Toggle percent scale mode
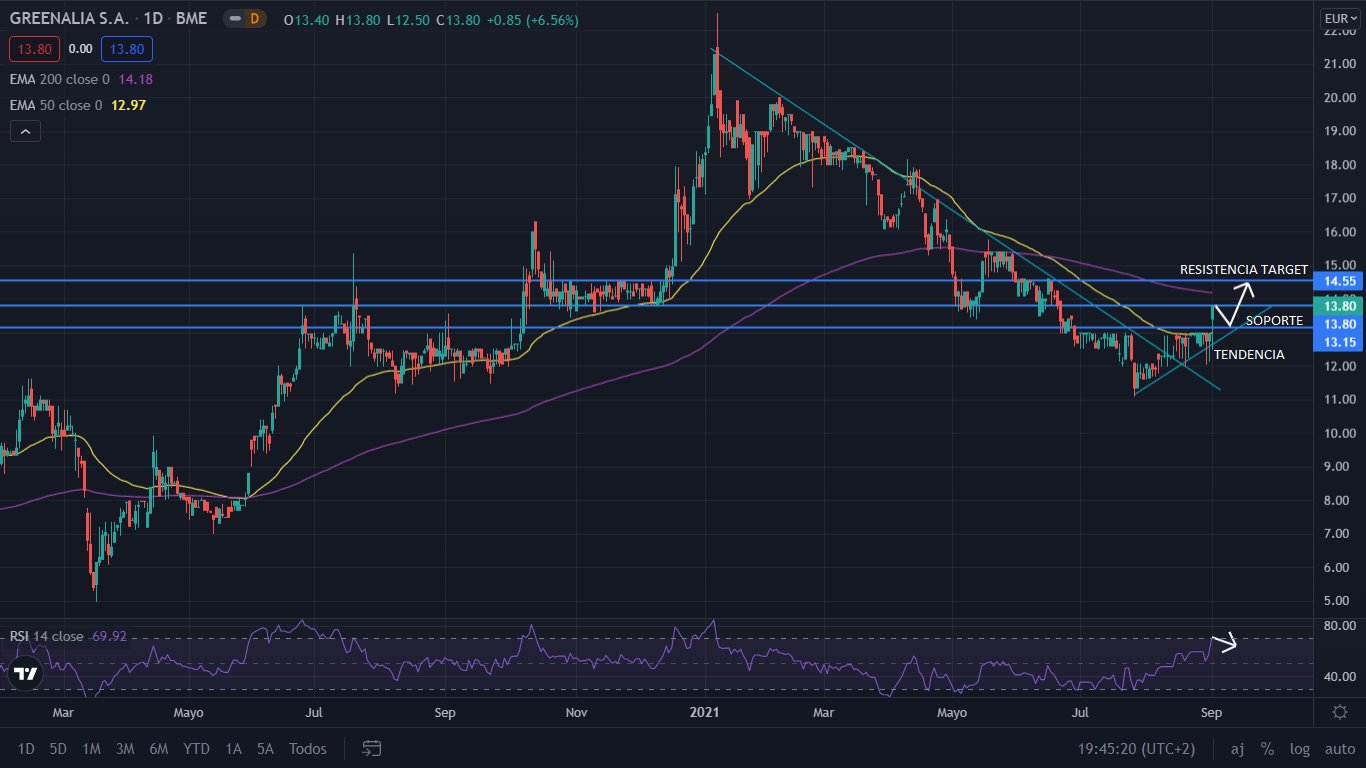 click(1267, 748)
